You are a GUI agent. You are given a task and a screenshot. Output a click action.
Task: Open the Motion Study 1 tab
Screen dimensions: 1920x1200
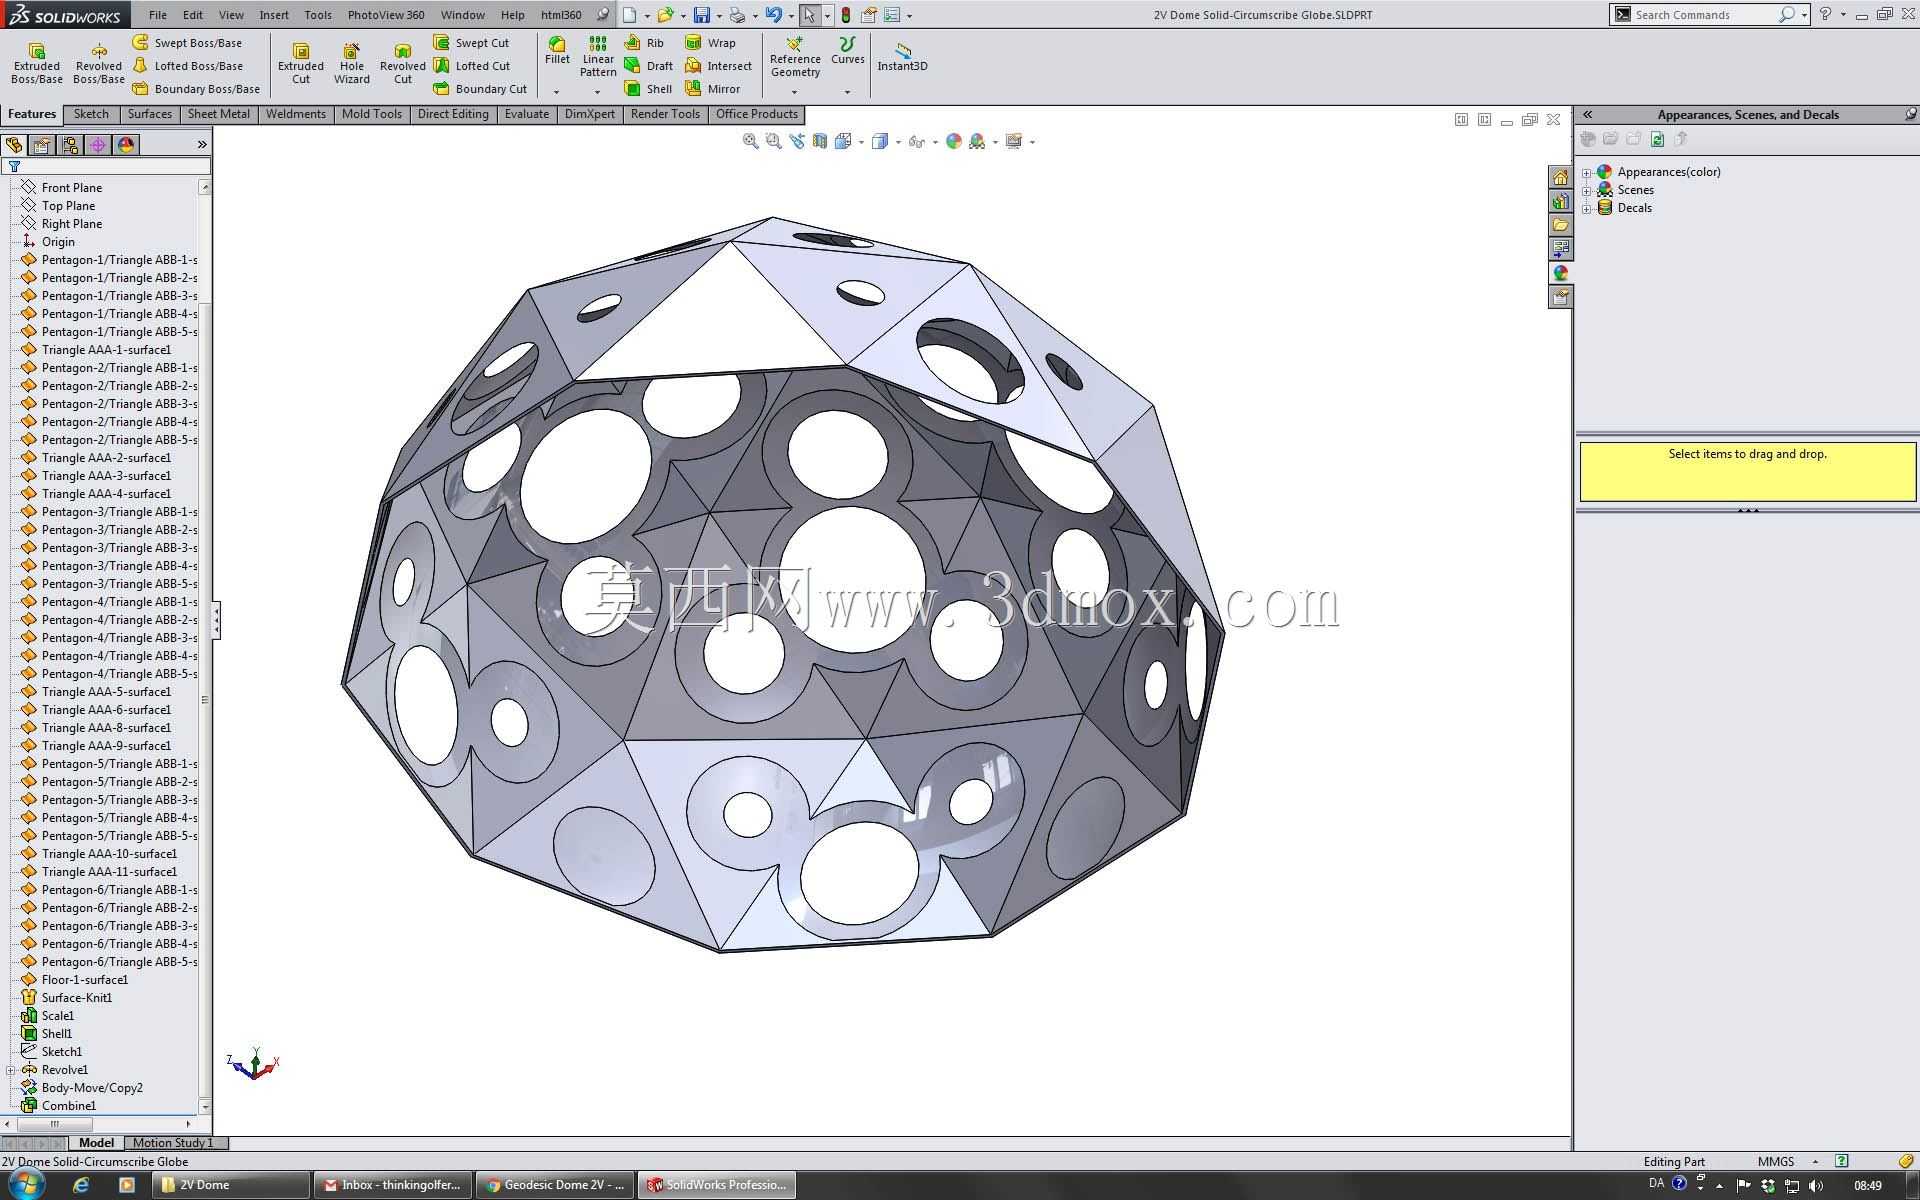click(x=172, y=1142)
